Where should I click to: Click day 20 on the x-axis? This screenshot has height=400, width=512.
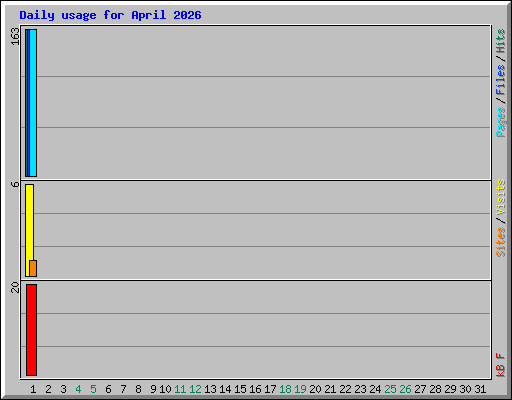315,389
